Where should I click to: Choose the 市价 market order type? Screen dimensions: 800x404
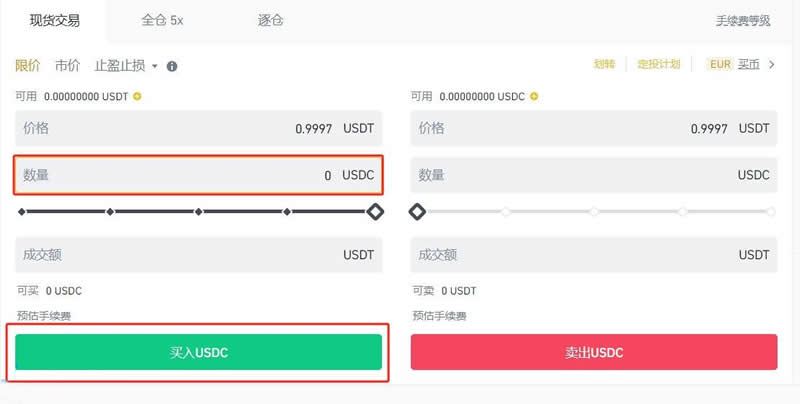pyautogui.click(x=67, y=66)
